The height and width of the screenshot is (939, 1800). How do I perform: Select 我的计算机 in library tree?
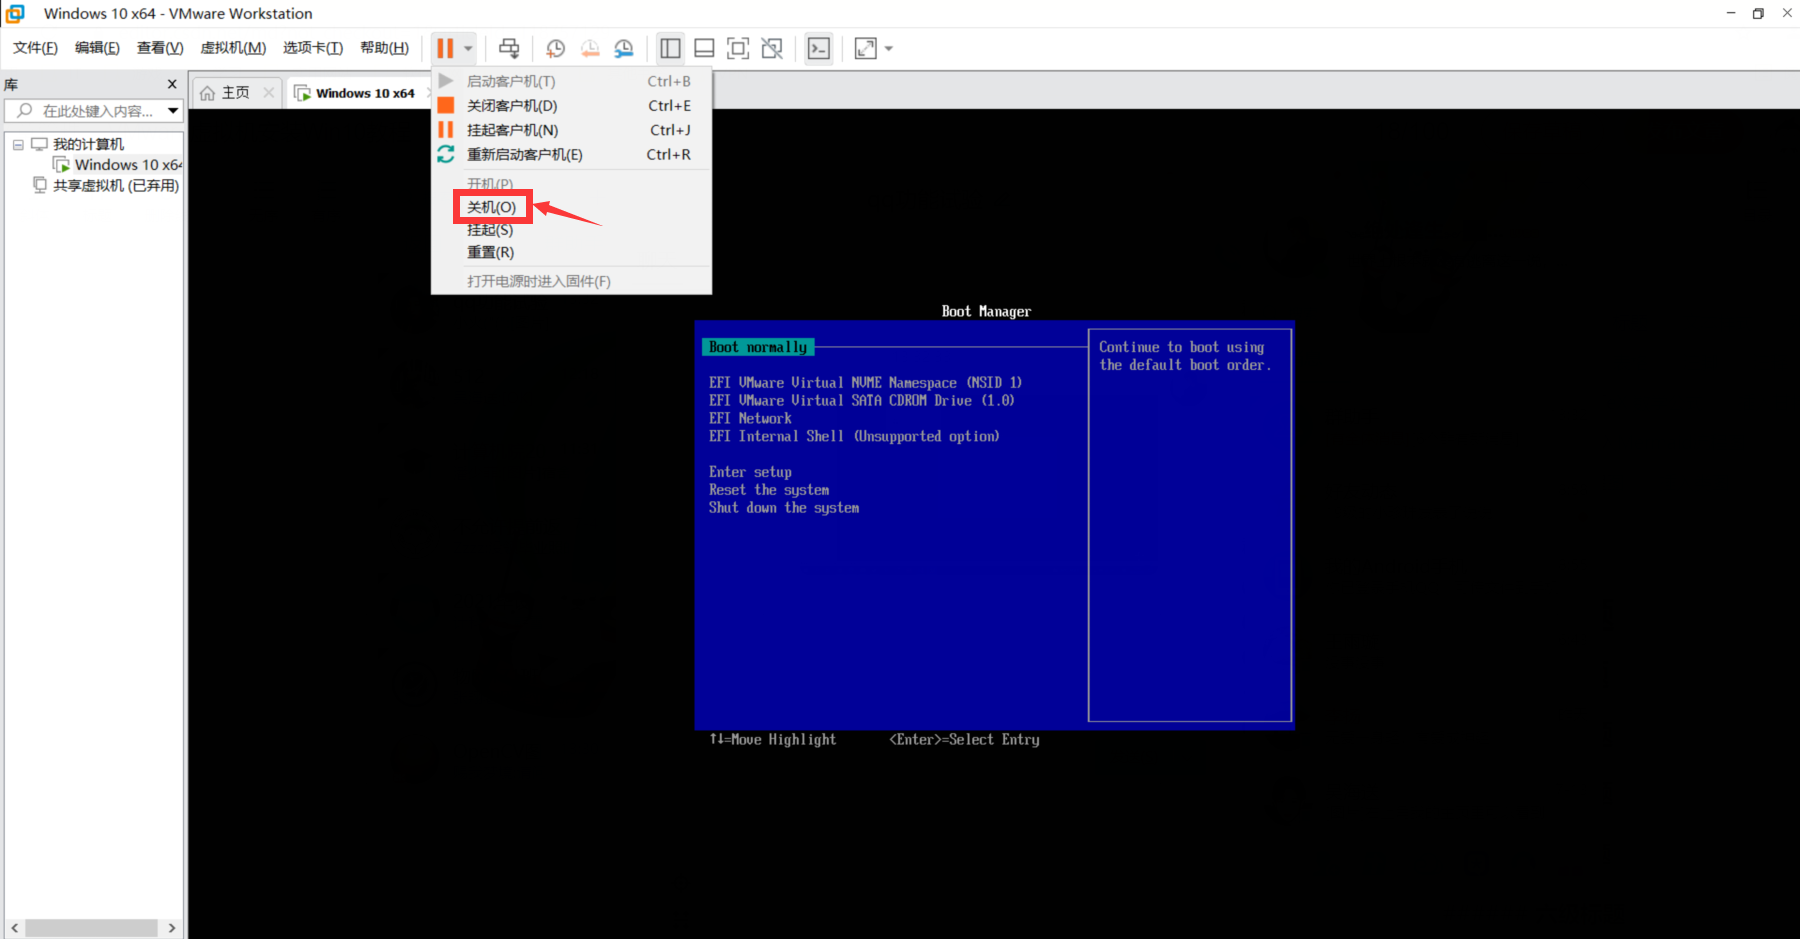[x=88, y=144]
